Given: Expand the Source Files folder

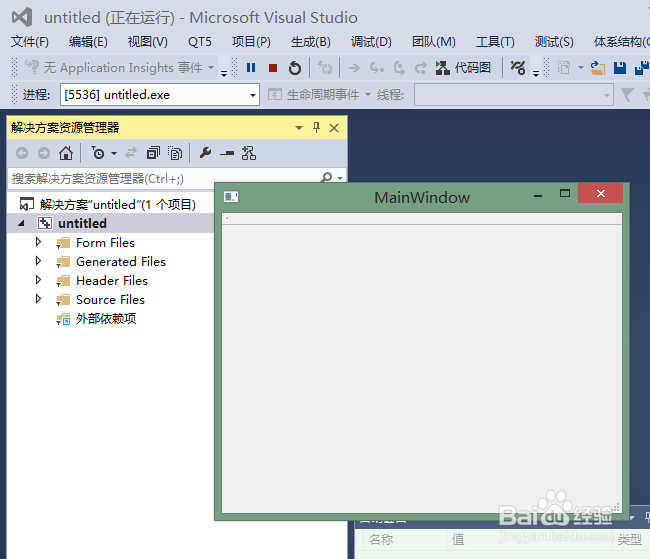Looking at the screenshot, I should pyautogui.click(x=38, y=299).
